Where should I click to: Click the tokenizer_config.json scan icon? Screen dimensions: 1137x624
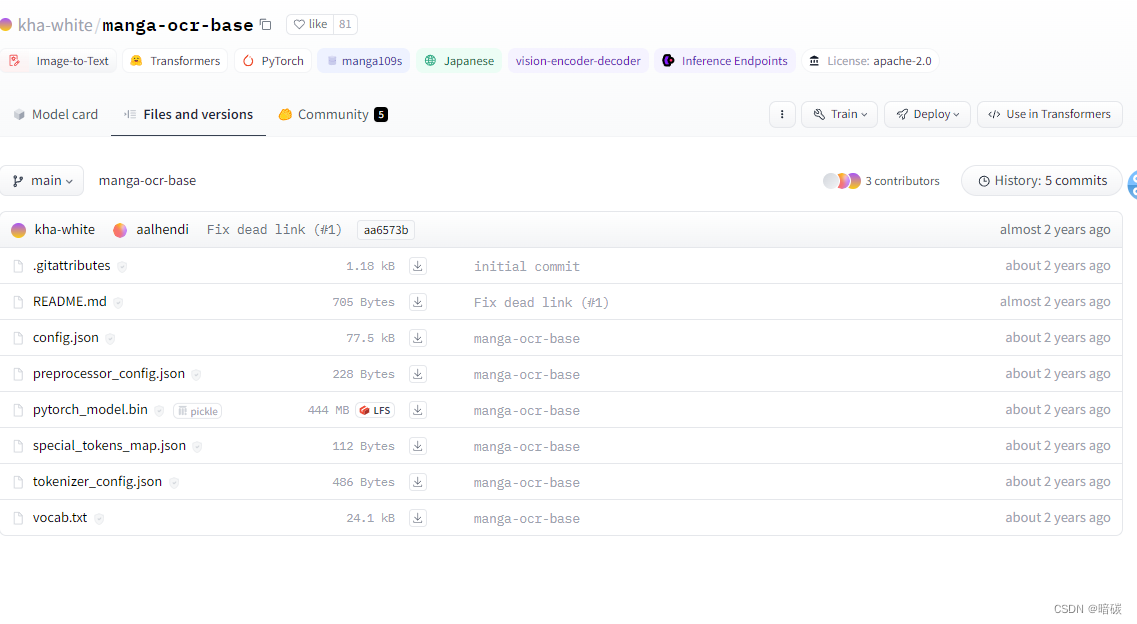click(x=174, y=483)
